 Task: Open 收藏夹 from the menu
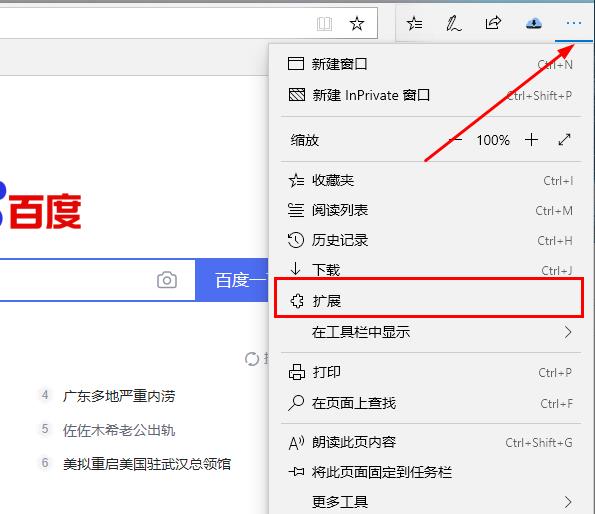click(431, 181)
